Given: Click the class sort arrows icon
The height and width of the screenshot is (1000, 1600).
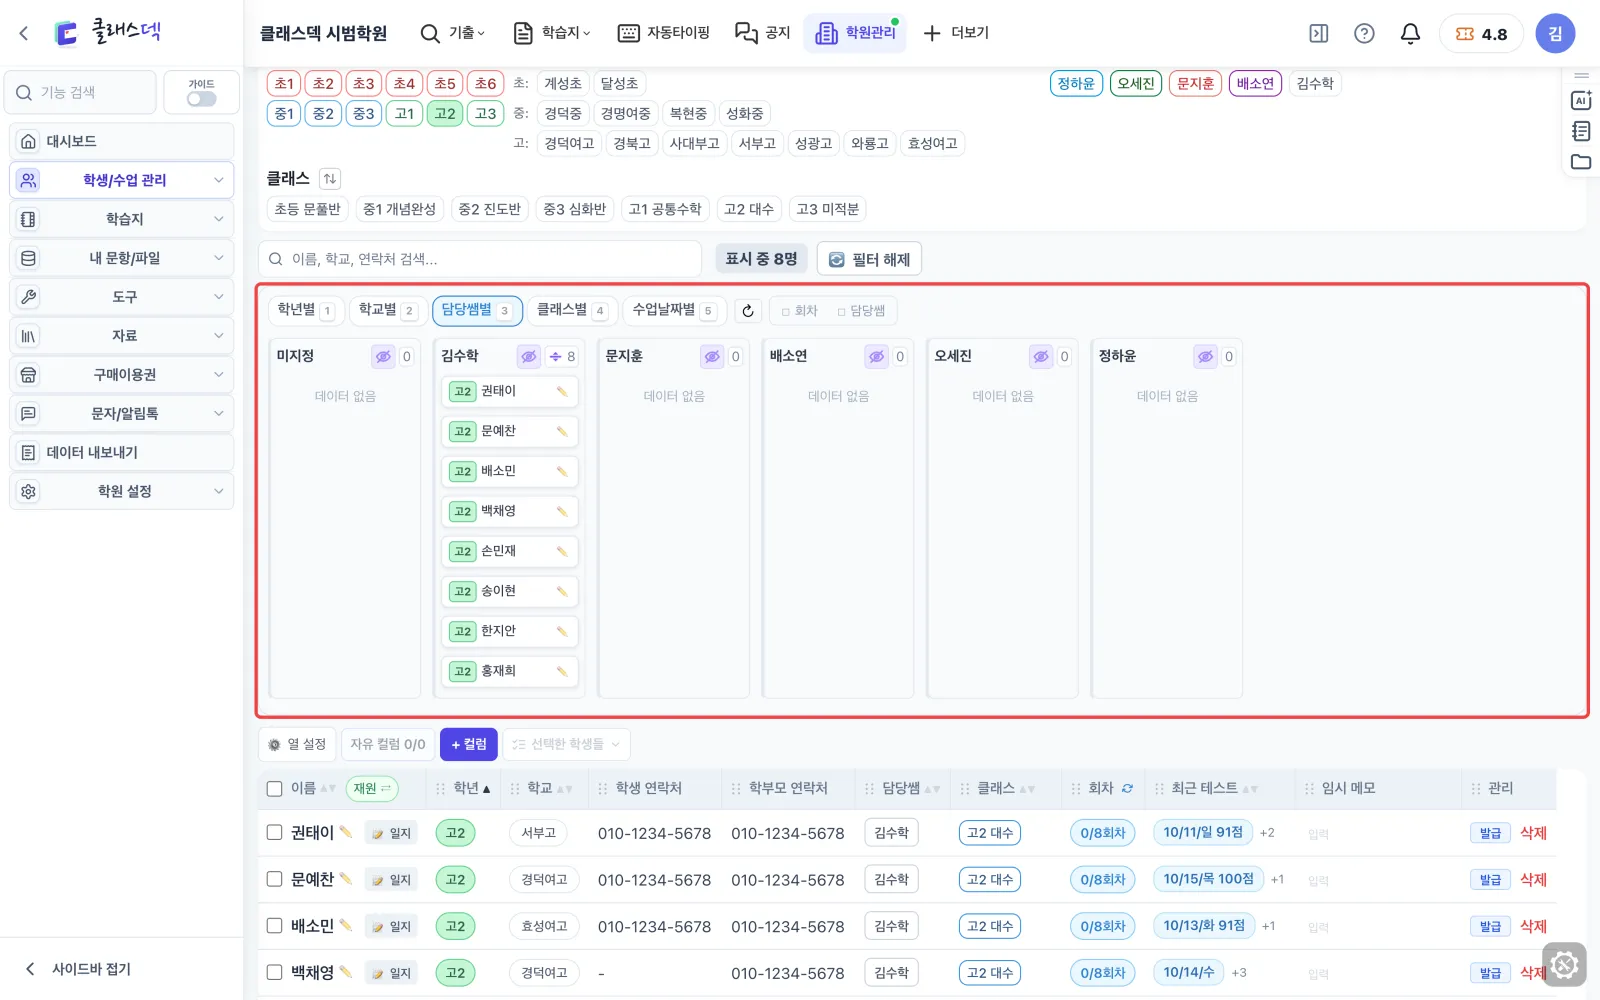Looking at the screenshot, I should point(330,179).
